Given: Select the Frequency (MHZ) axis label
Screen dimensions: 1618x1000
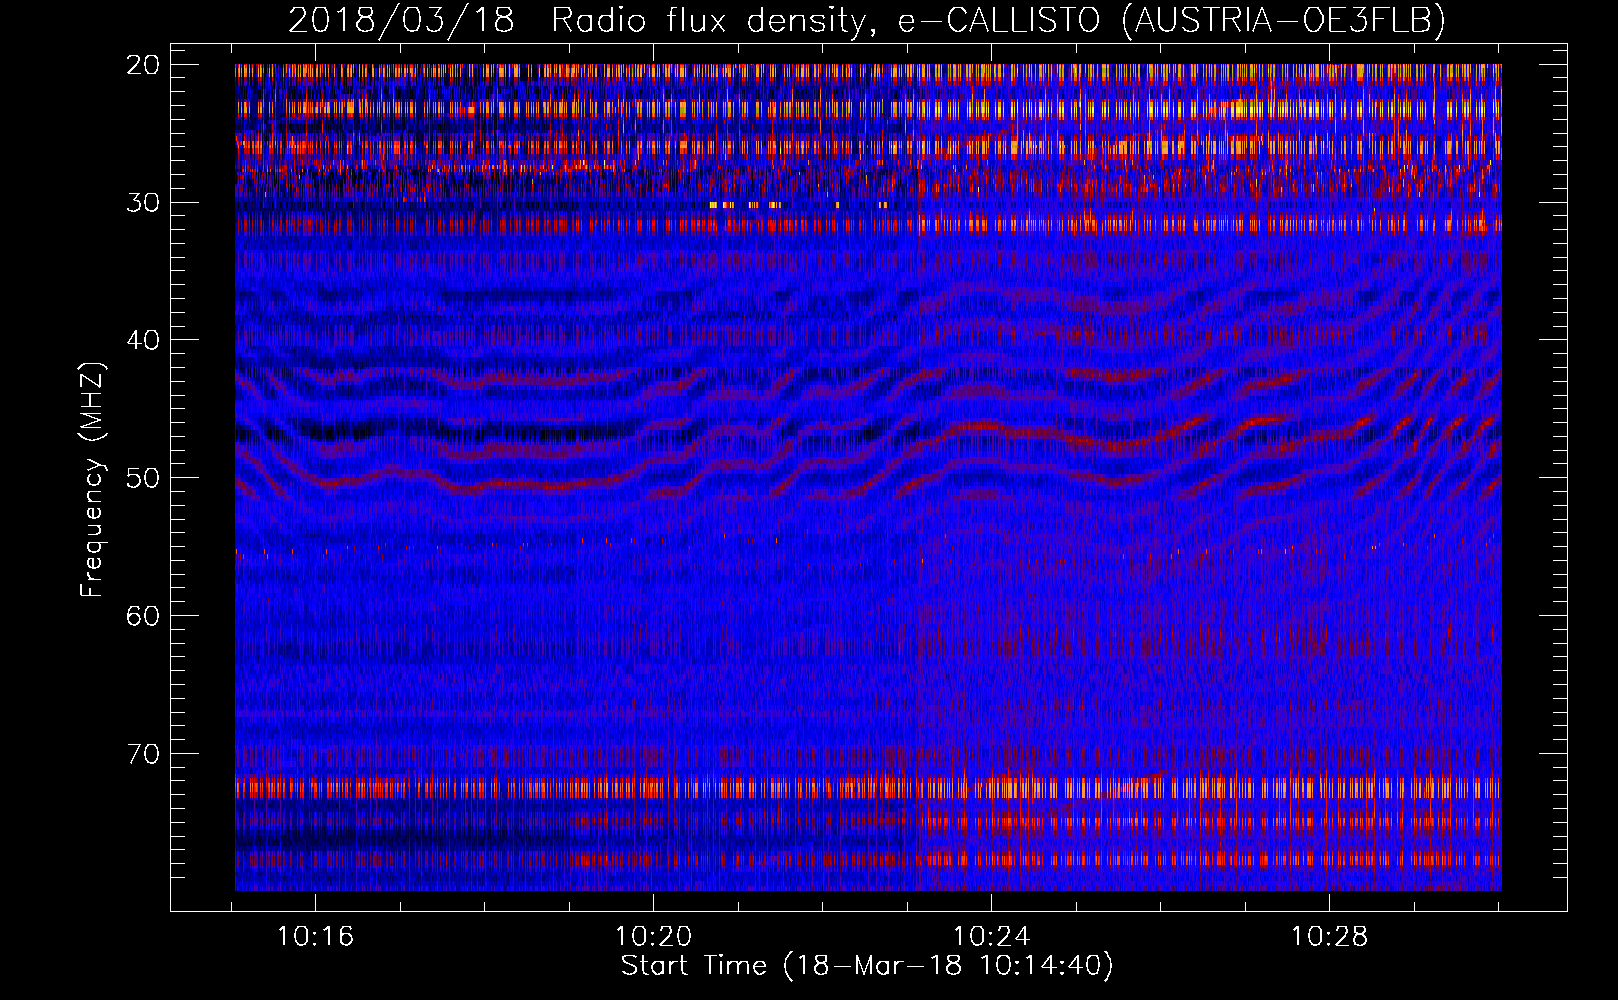Looking at the screenshot, I should click(x=92, y=480).
